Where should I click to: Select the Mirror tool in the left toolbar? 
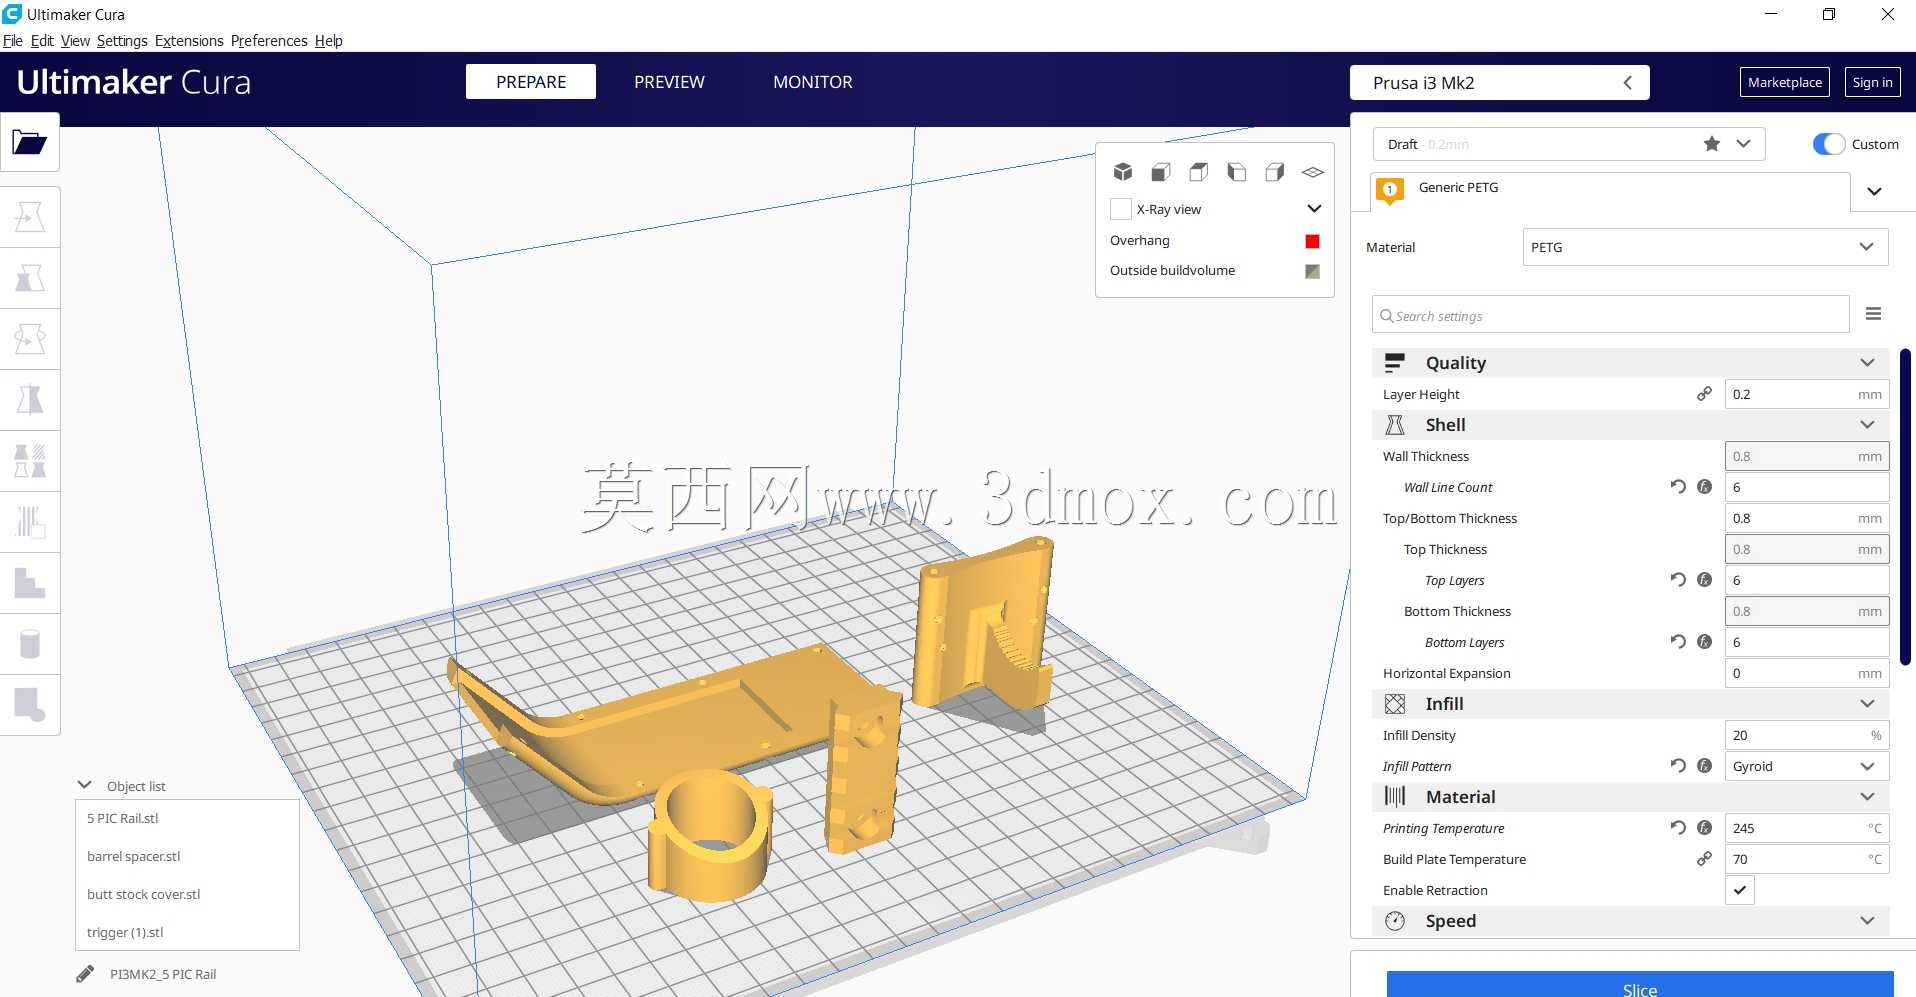(30, 400)
